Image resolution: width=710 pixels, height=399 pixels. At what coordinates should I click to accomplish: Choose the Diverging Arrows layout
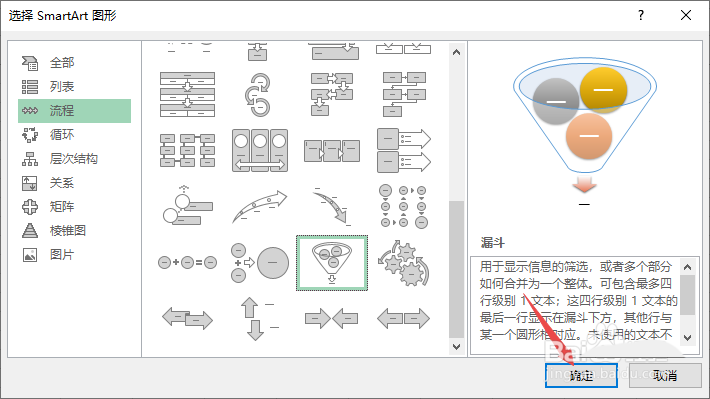(x=403, y=318)
